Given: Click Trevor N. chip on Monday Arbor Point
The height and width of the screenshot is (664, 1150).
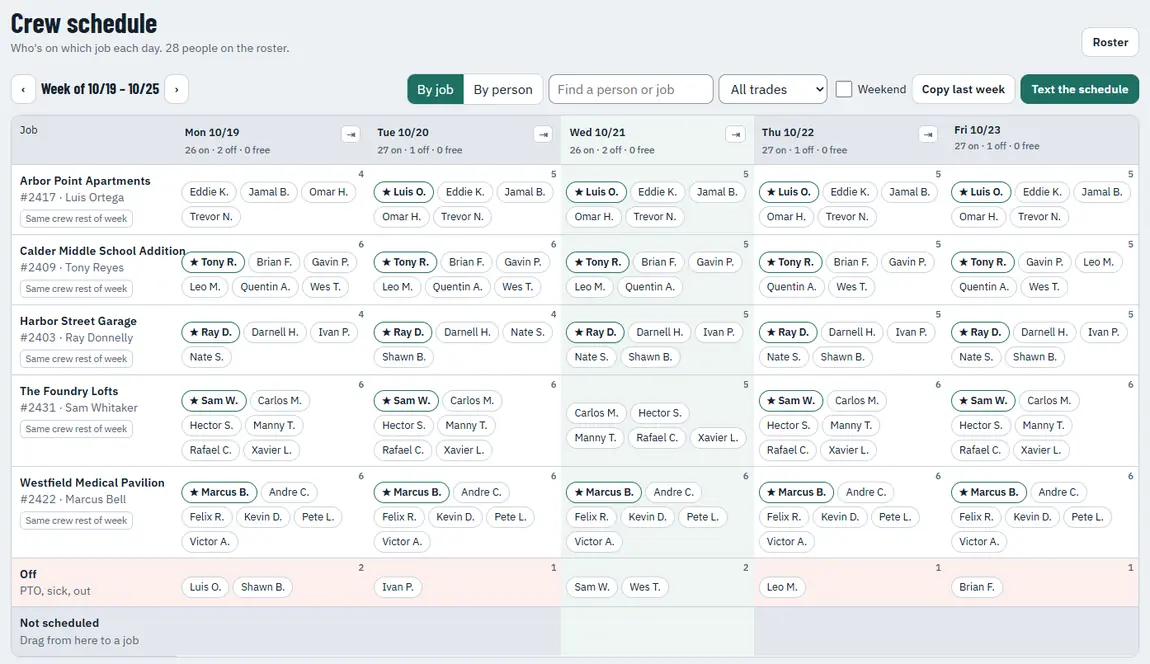Looking at the screenshot, I should pyautogui.click(x=211, y=217).
